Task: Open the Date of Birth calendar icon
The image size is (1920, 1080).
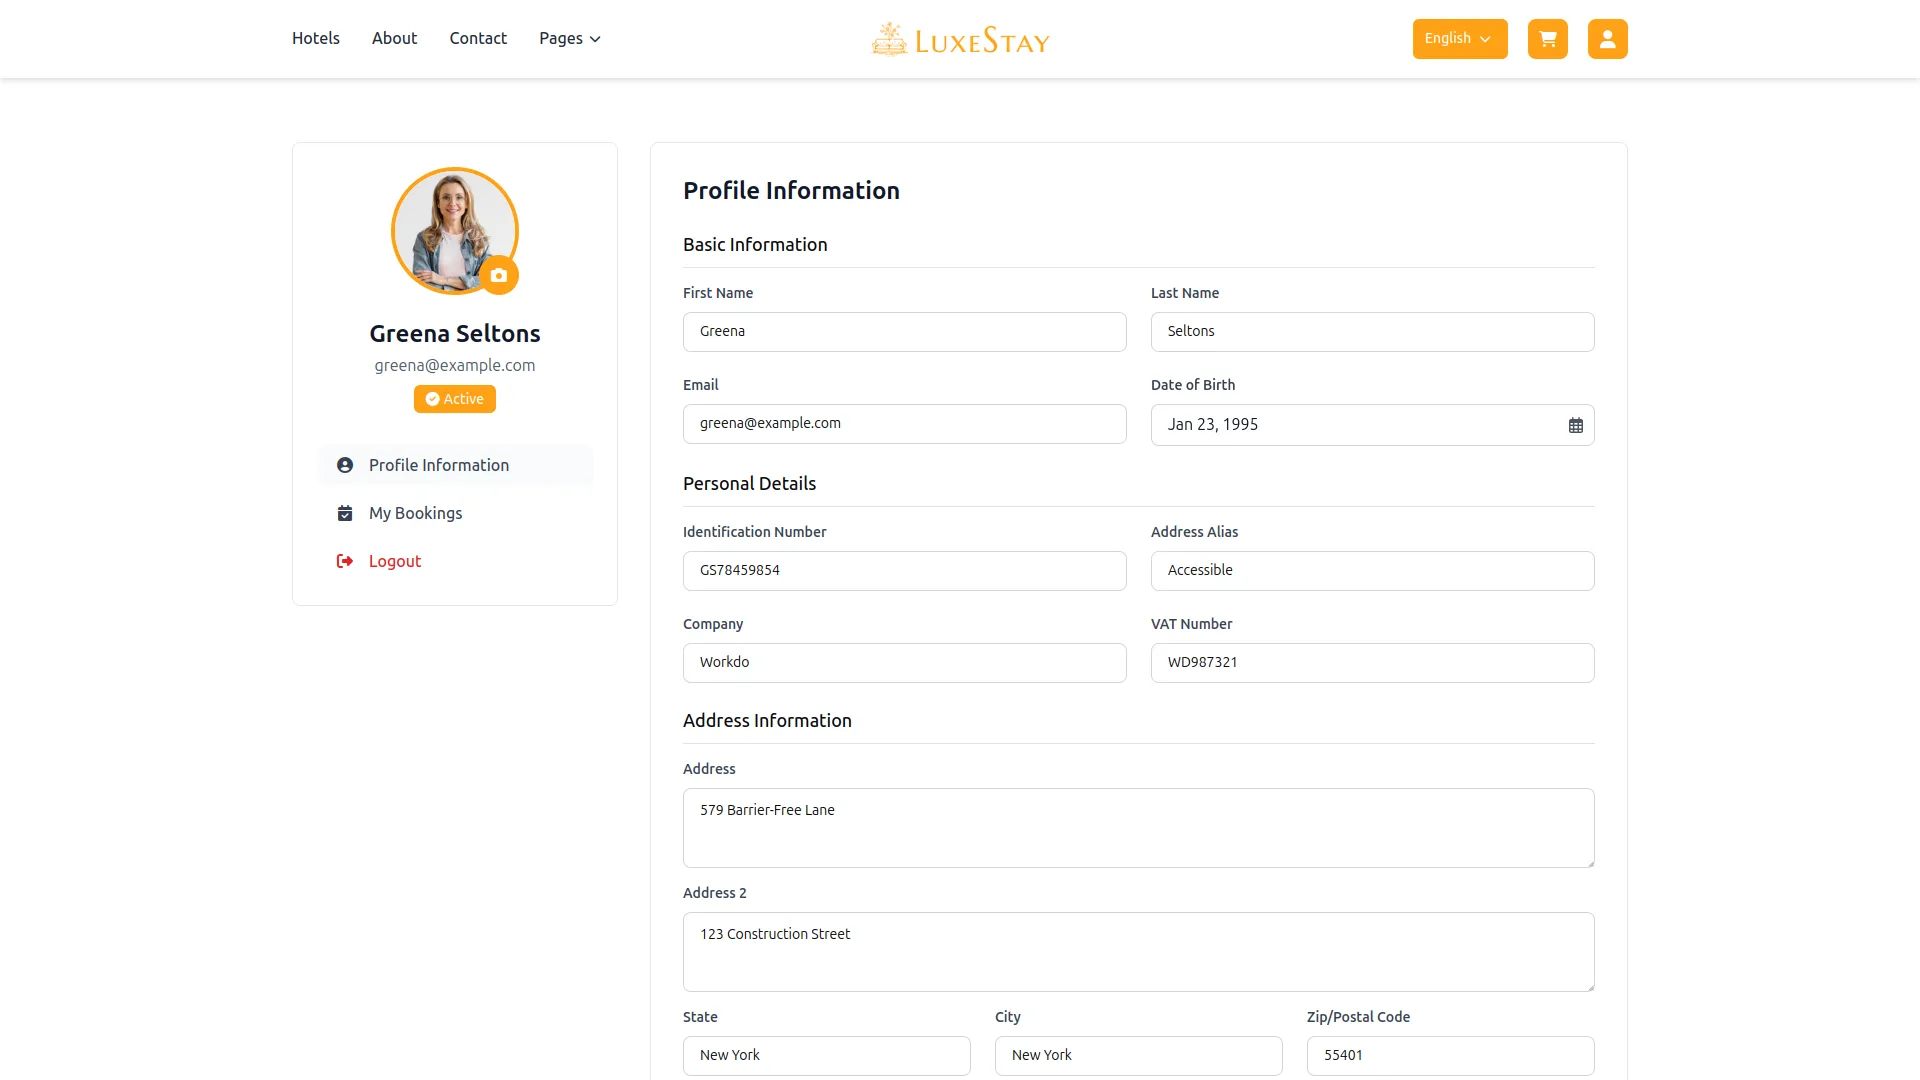Action: 1576,425
